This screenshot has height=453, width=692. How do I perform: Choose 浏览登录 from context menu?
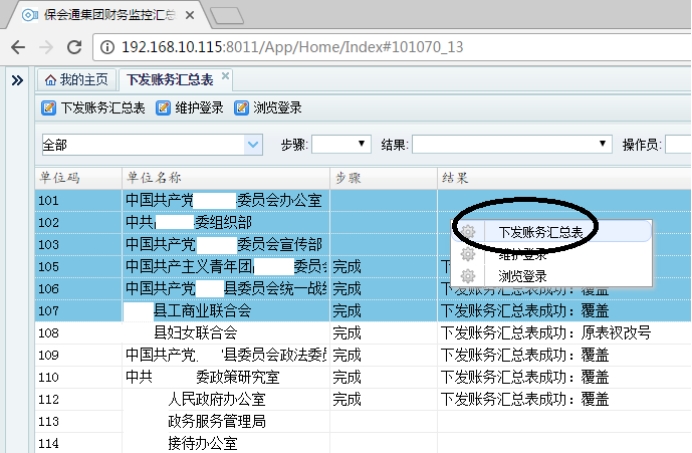[552, 276]
